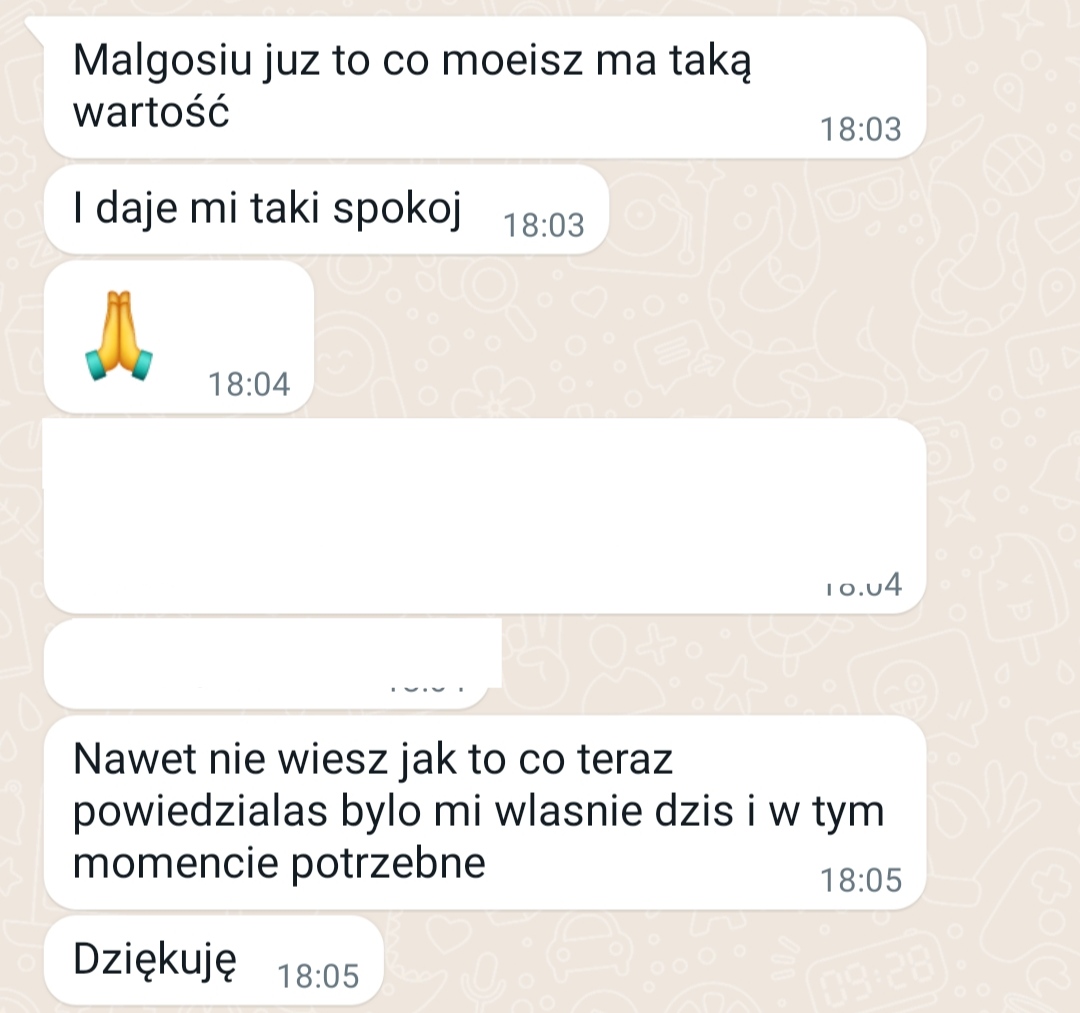Tap the word "spokoj" in the second message

pyautogui.click(x=397, y=209)
